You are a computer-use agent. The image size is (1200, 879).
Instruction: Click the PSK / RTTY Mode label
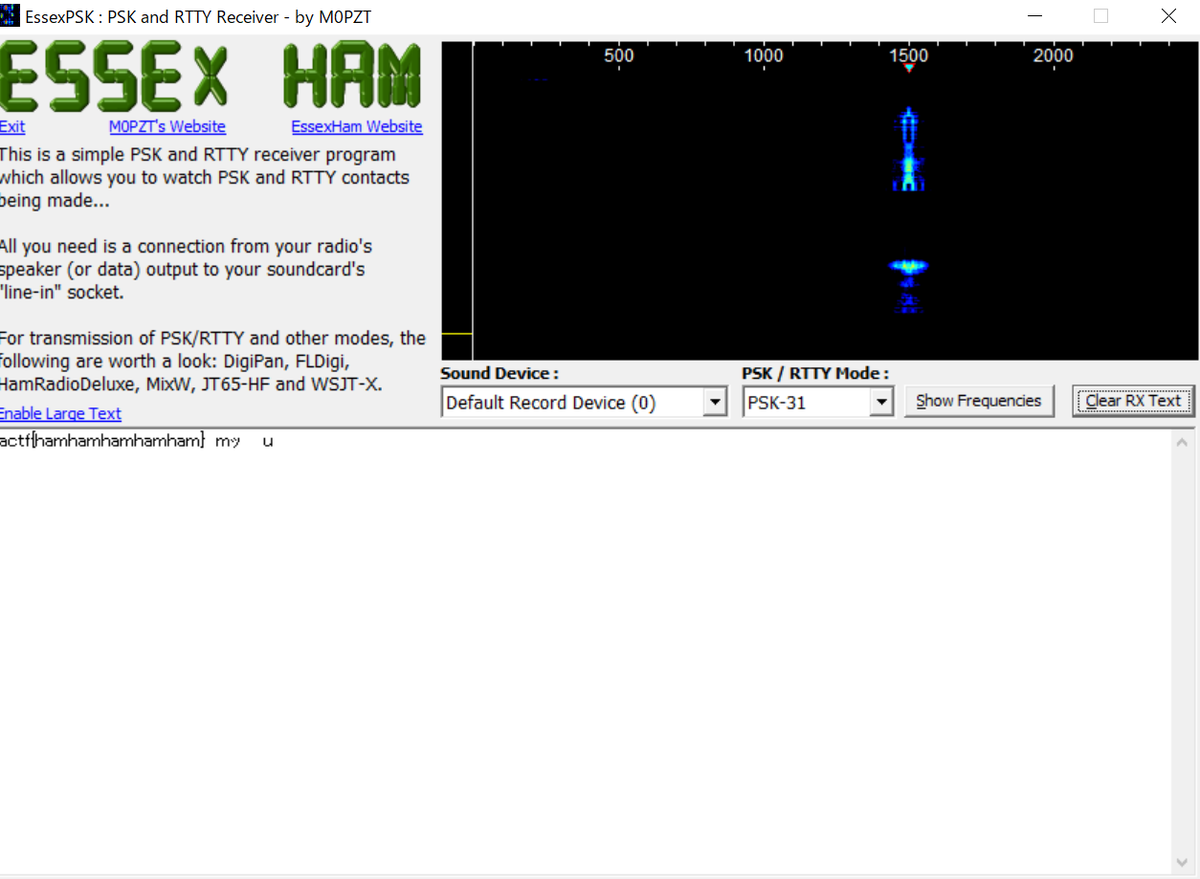pos(815,373)
